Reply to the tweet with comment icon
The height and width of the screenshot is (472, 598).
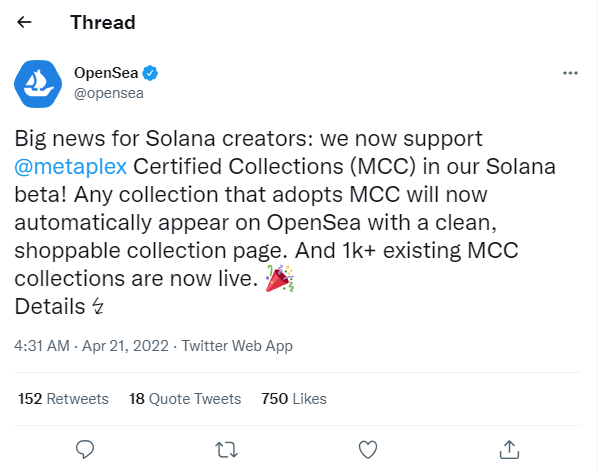point(85,449)
